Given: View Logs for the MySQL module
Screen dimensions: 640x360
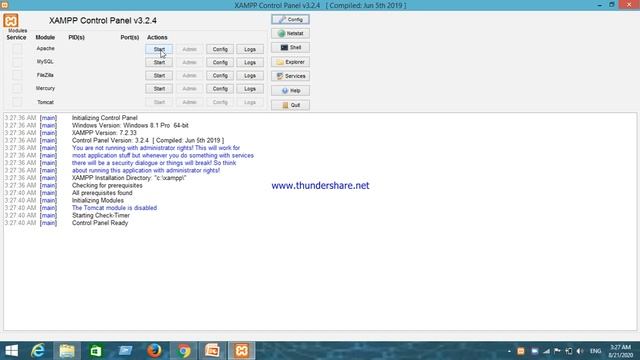Looking at the screenshot, I should (x=250, y=62).
